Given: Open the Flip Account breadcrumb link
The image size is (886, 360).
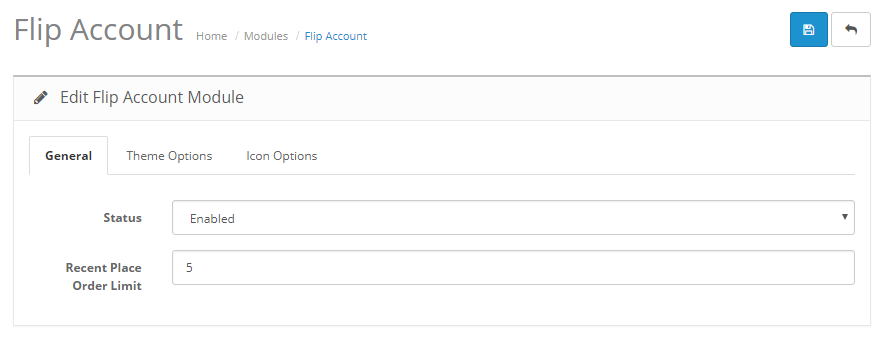Looking at the screenshot, I should (x=336, y=36).
